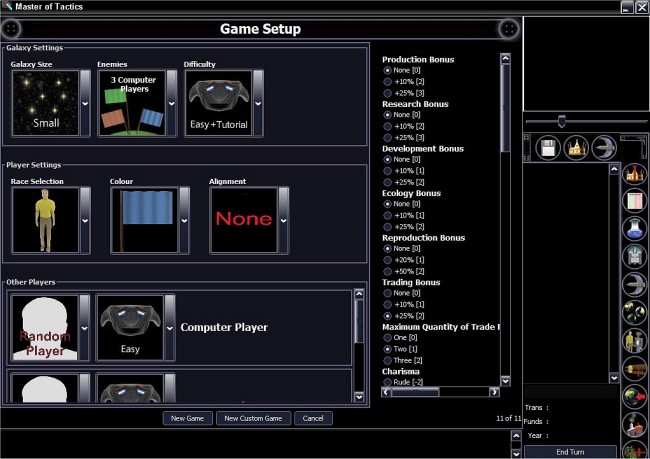The height and width of the screenshot is (459, 650).
Task: Click the bonus options horizontal scrollbar thumb
Action: (x=415, y=392)
